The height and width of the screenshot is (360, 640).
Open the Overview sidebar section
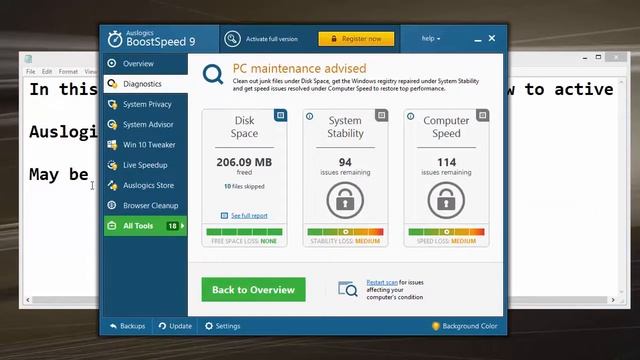[x=146, y=64]
